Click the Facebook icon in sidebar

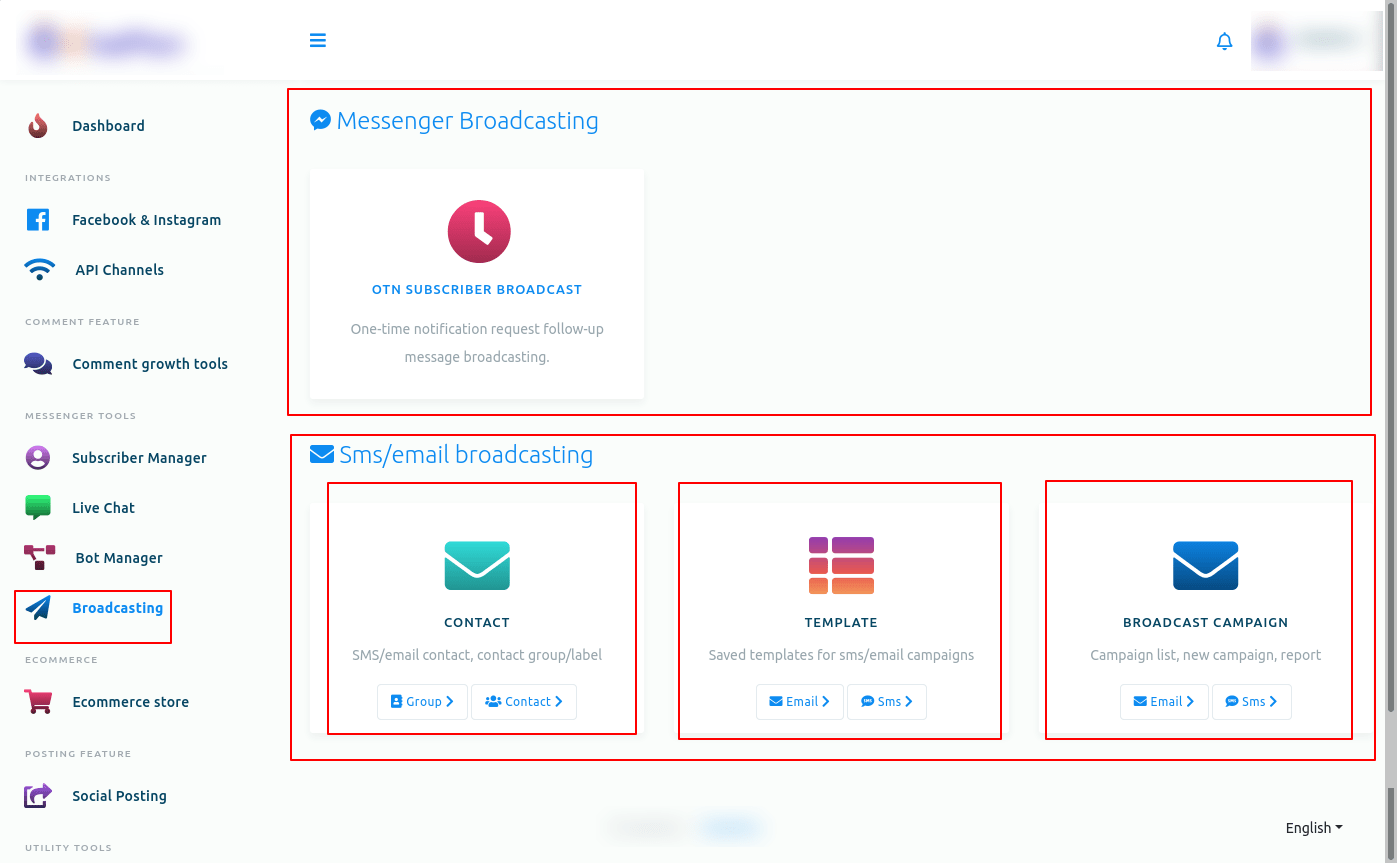point(38,220)
